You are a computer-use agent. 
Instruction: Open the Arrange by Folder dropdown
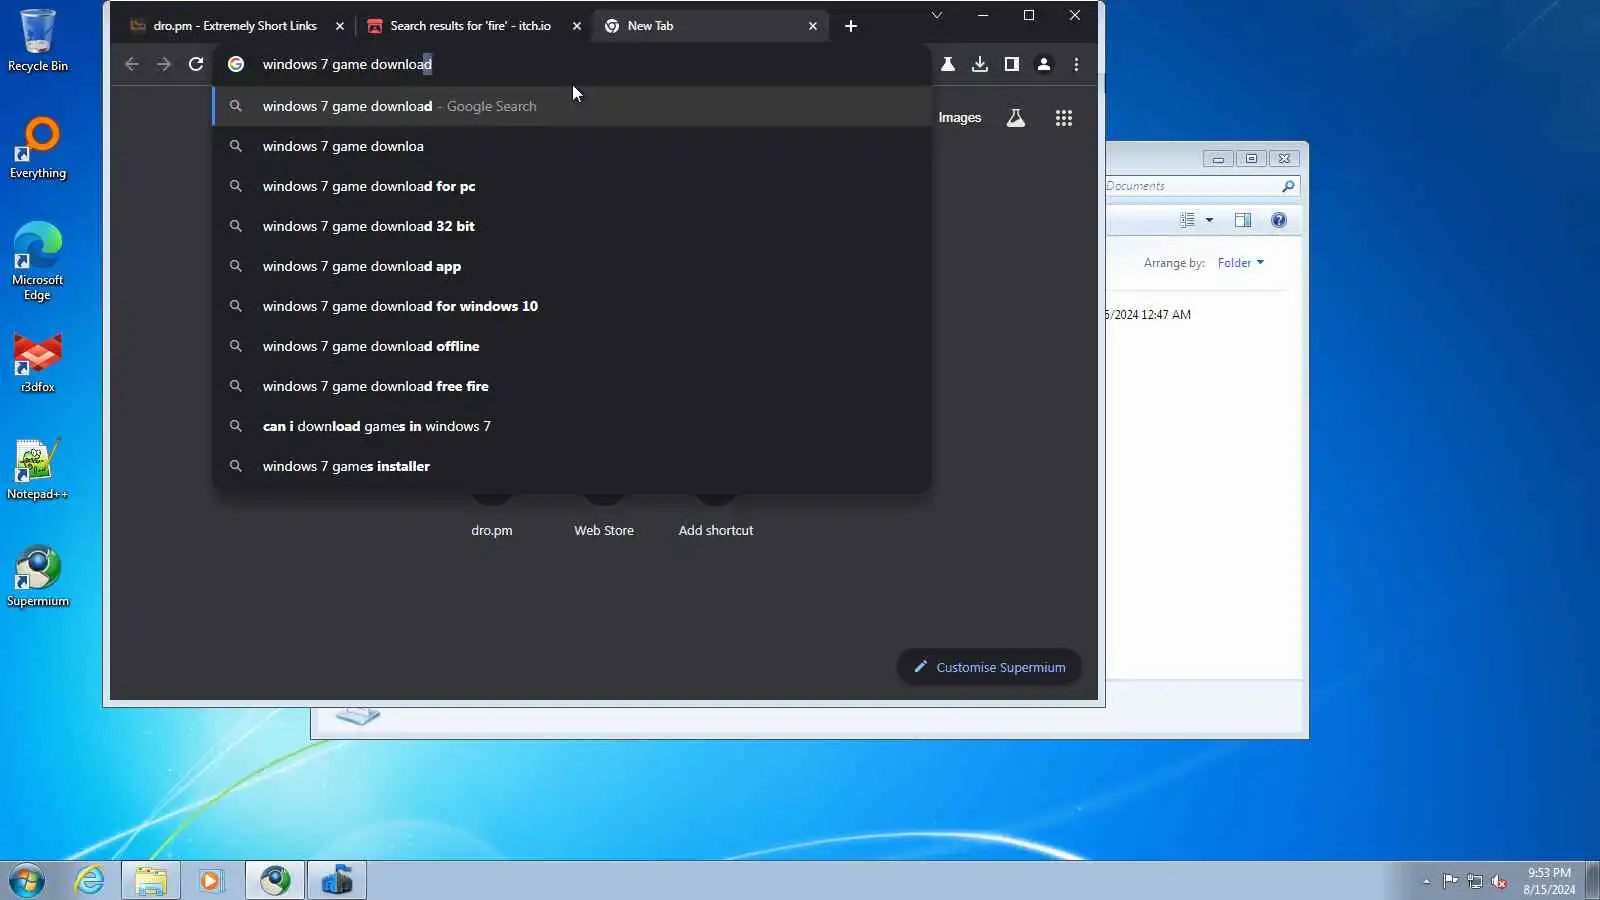[1240, 263]
